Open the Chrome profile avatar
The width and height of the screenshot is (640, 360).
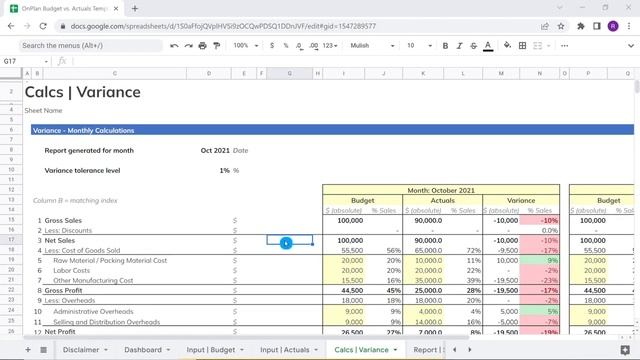click(613, 26)
